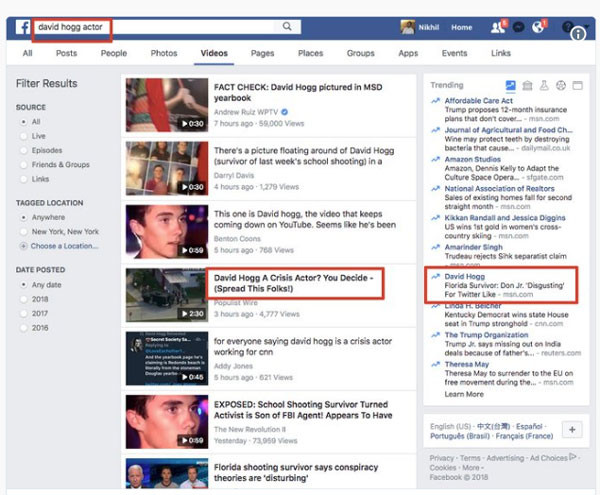The width and height of the screenshot is (600, 495).
Task: Click the verified badge next to Andrew Ruiz WPTV
Action: [x=285, y=112]
